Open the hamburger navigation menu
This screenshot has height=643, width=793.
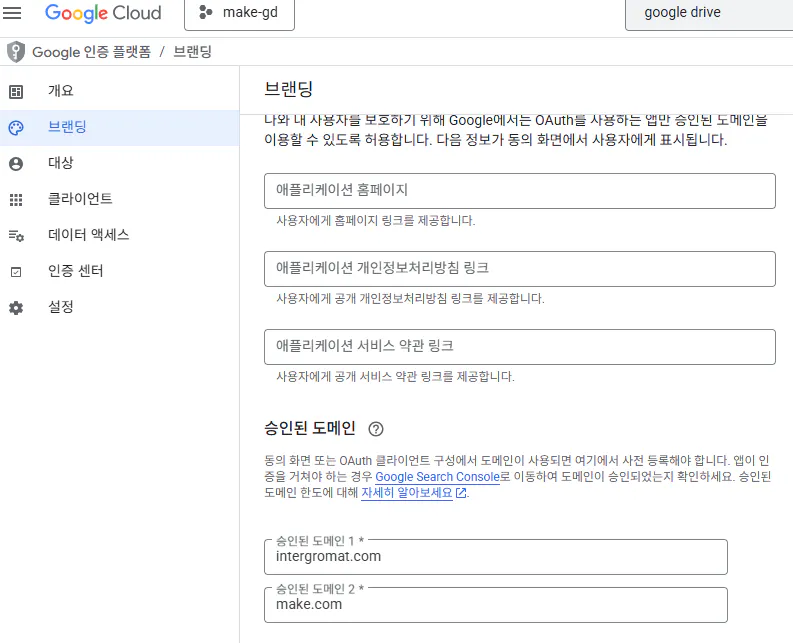pyautogui.click(x=12, y=13)
